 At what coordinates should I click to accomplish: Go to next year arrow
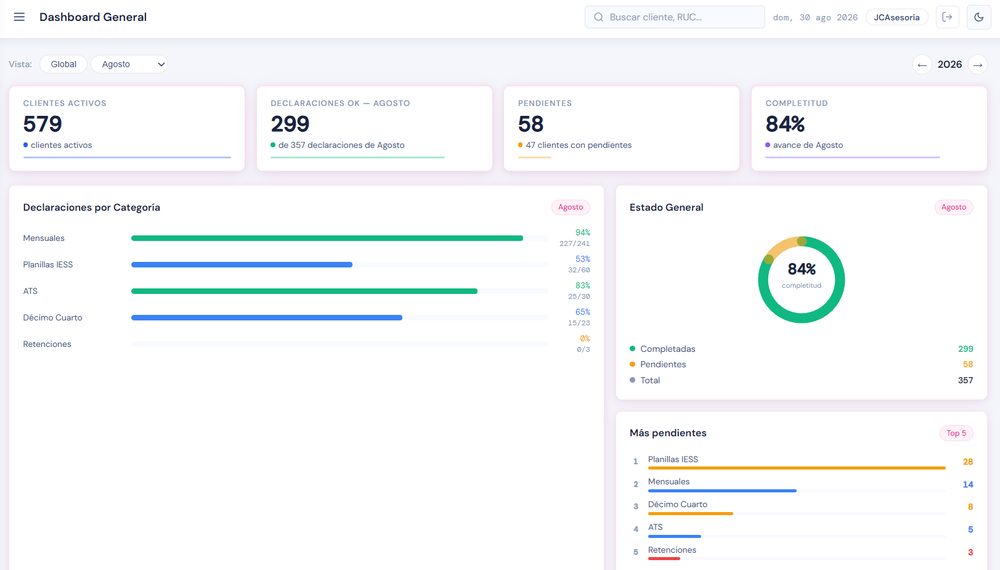[x=977, y=65]
